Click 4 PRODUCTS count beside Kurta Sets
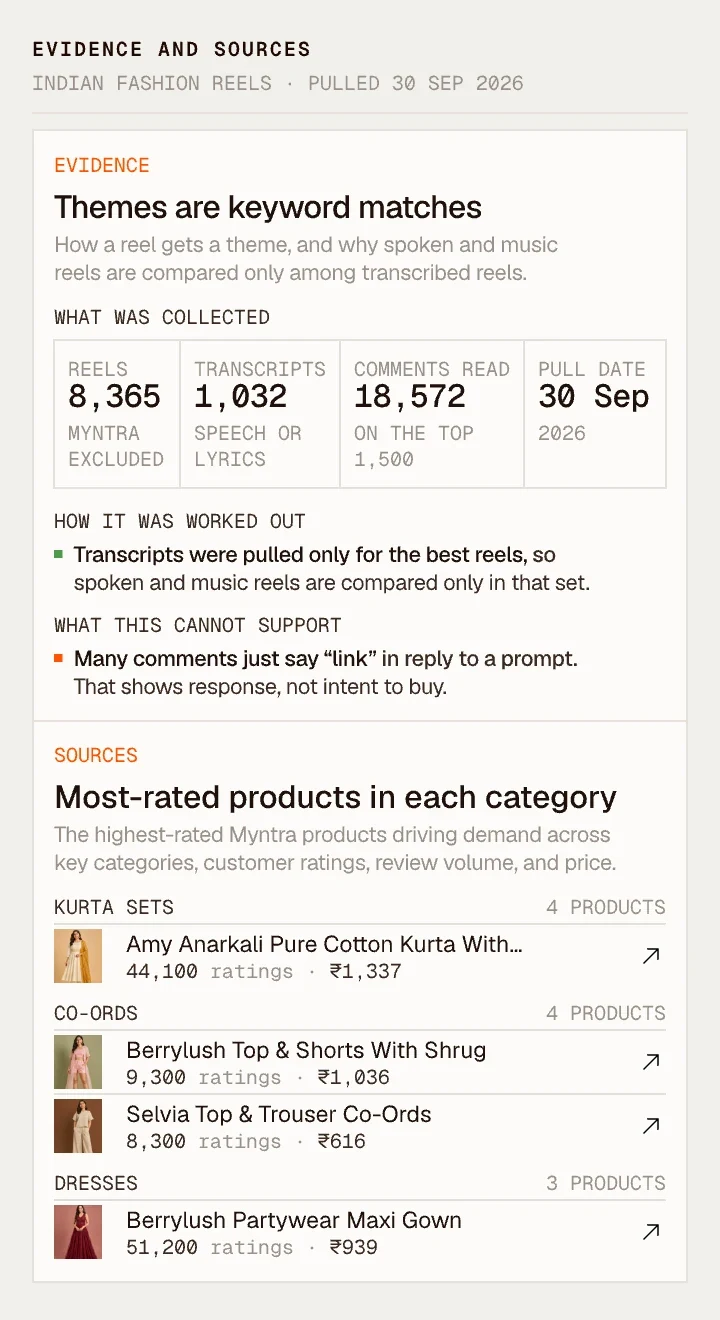The width and height of the screenshot is (720, 1320). [x=606, y=907]
